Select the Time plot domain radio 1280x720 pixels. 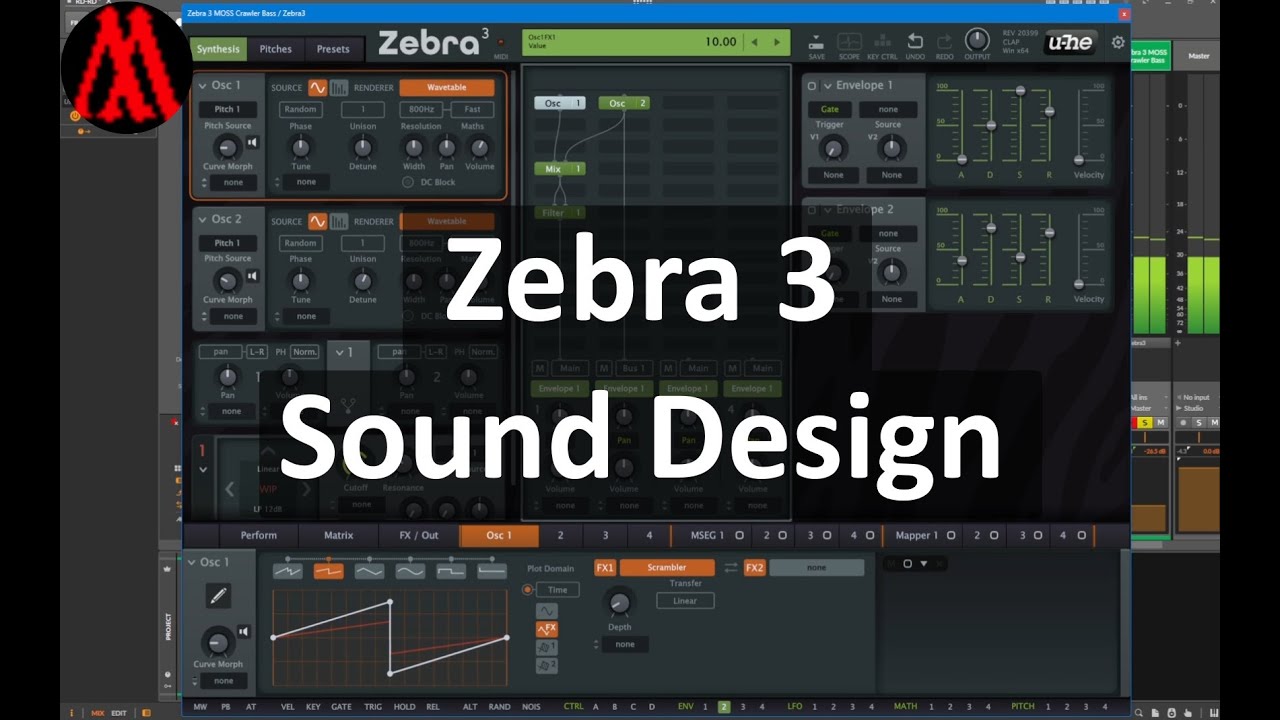pyautogui.click(x=528, y=590)
